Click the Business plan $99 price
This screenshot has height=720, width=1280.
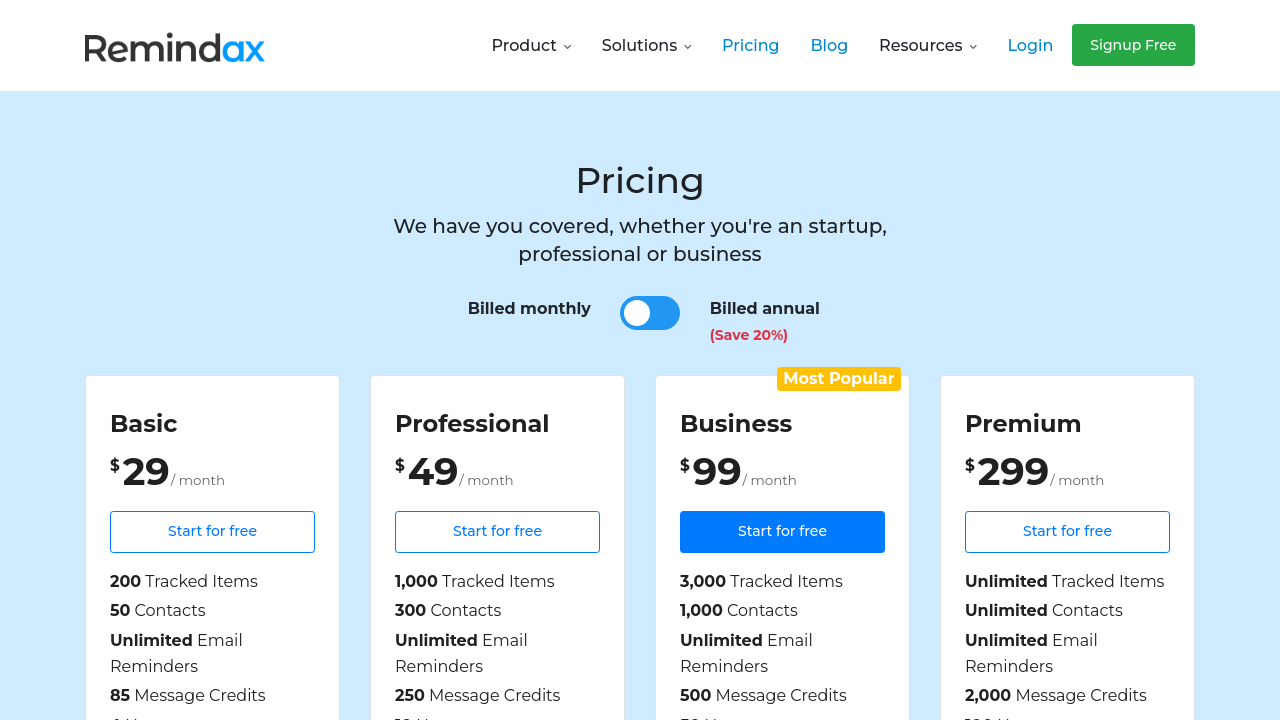pyautogui.click(x=716, y=472)
